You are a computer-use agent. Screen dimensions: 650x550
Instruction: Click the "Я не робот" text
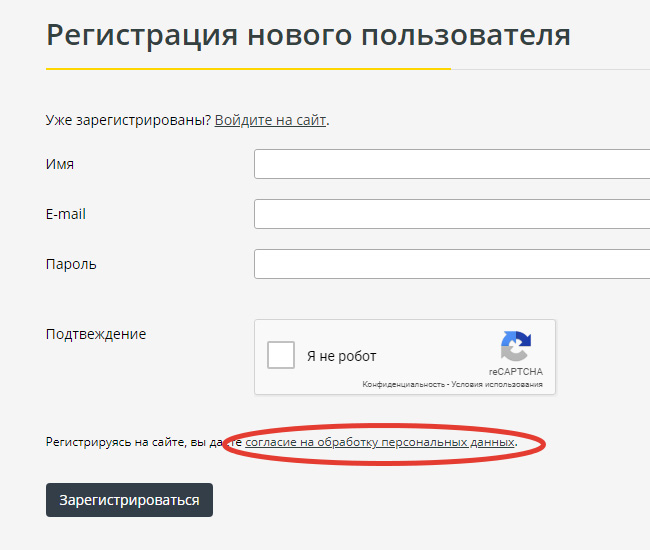(x=341, y=356)
